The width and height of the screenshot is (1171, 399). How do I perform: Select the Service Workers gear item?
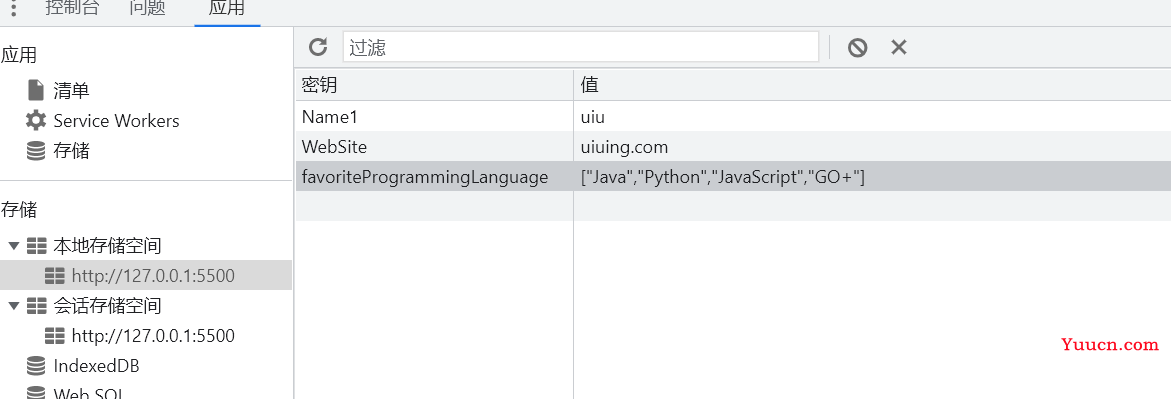click(102, 120)
